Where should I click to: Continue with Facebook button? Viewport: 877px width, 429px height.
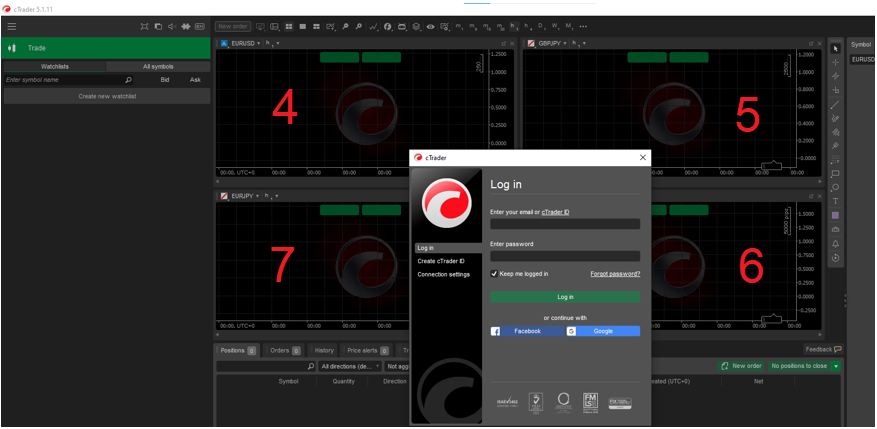(527, 331)
